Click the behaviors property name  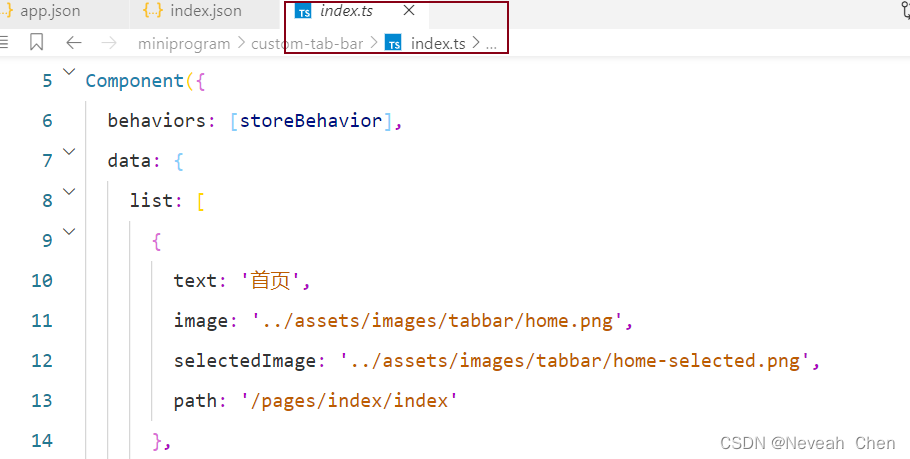(x=157, y=121)
